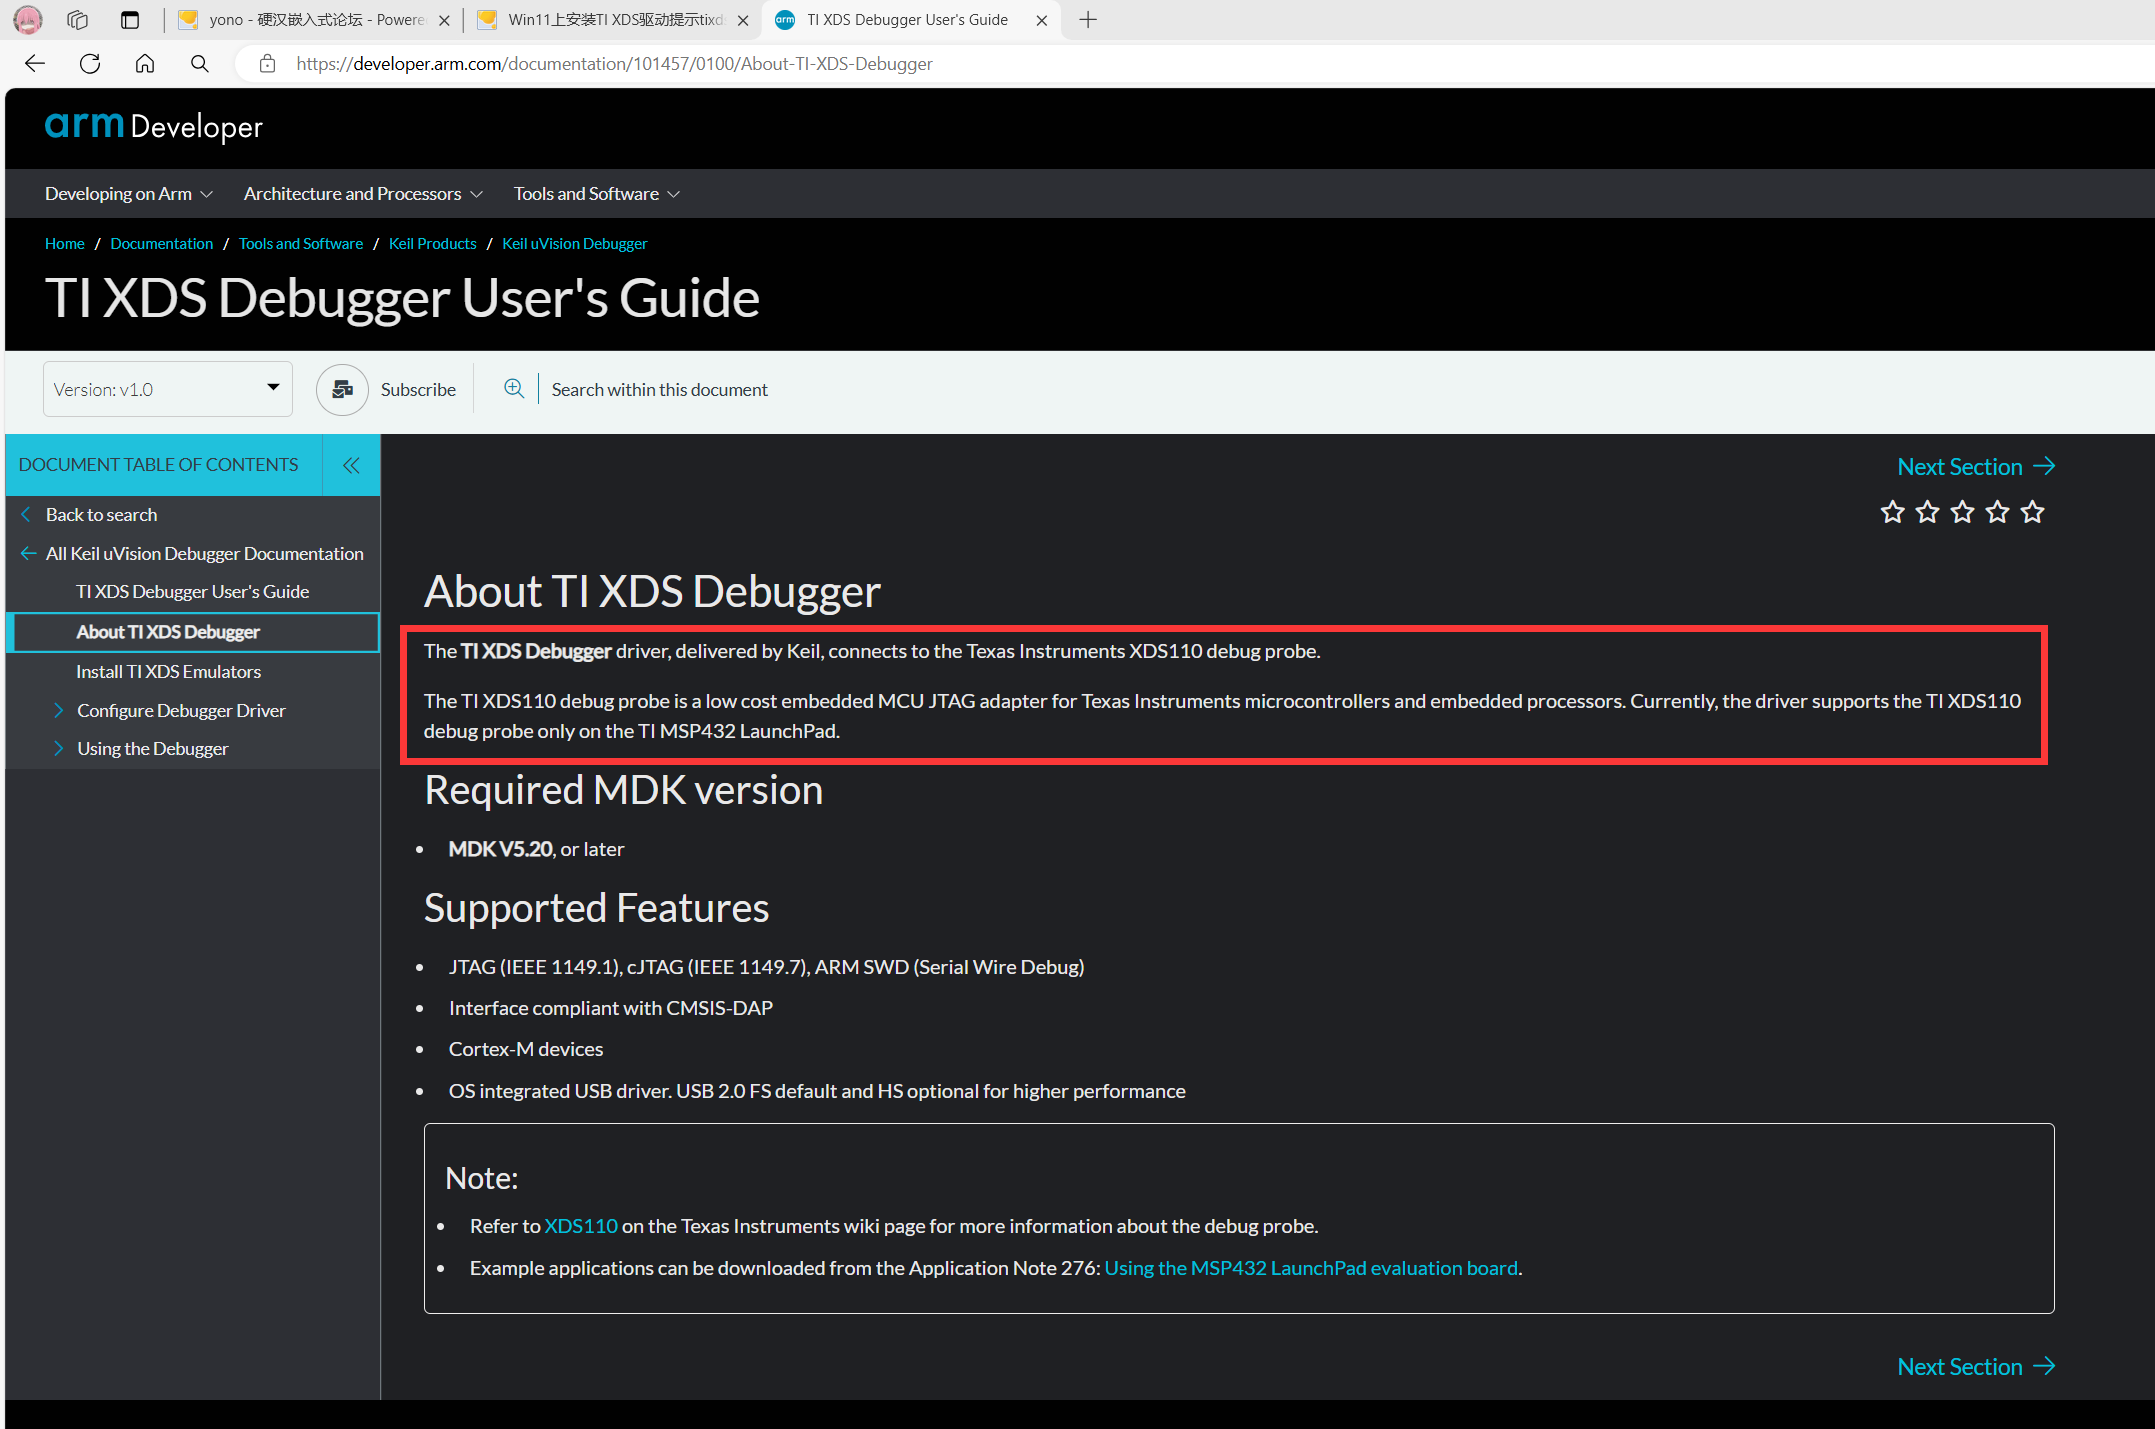The height and width of the screenshot is (1429, 2155).
Task: Open the Version v1.0 dropdown
Action: tap(168, 389)
